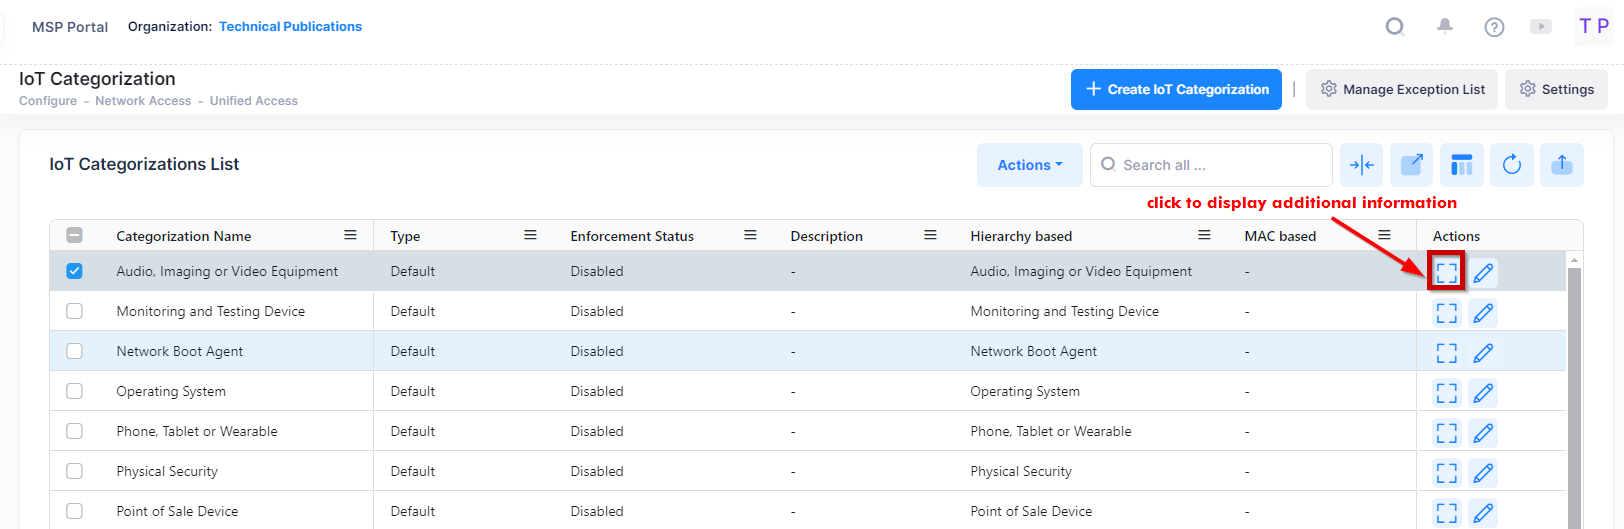Open the help question mark icon
Image resolution: width=1624 pixels, height=529 pixels.
coord(1494,27)
